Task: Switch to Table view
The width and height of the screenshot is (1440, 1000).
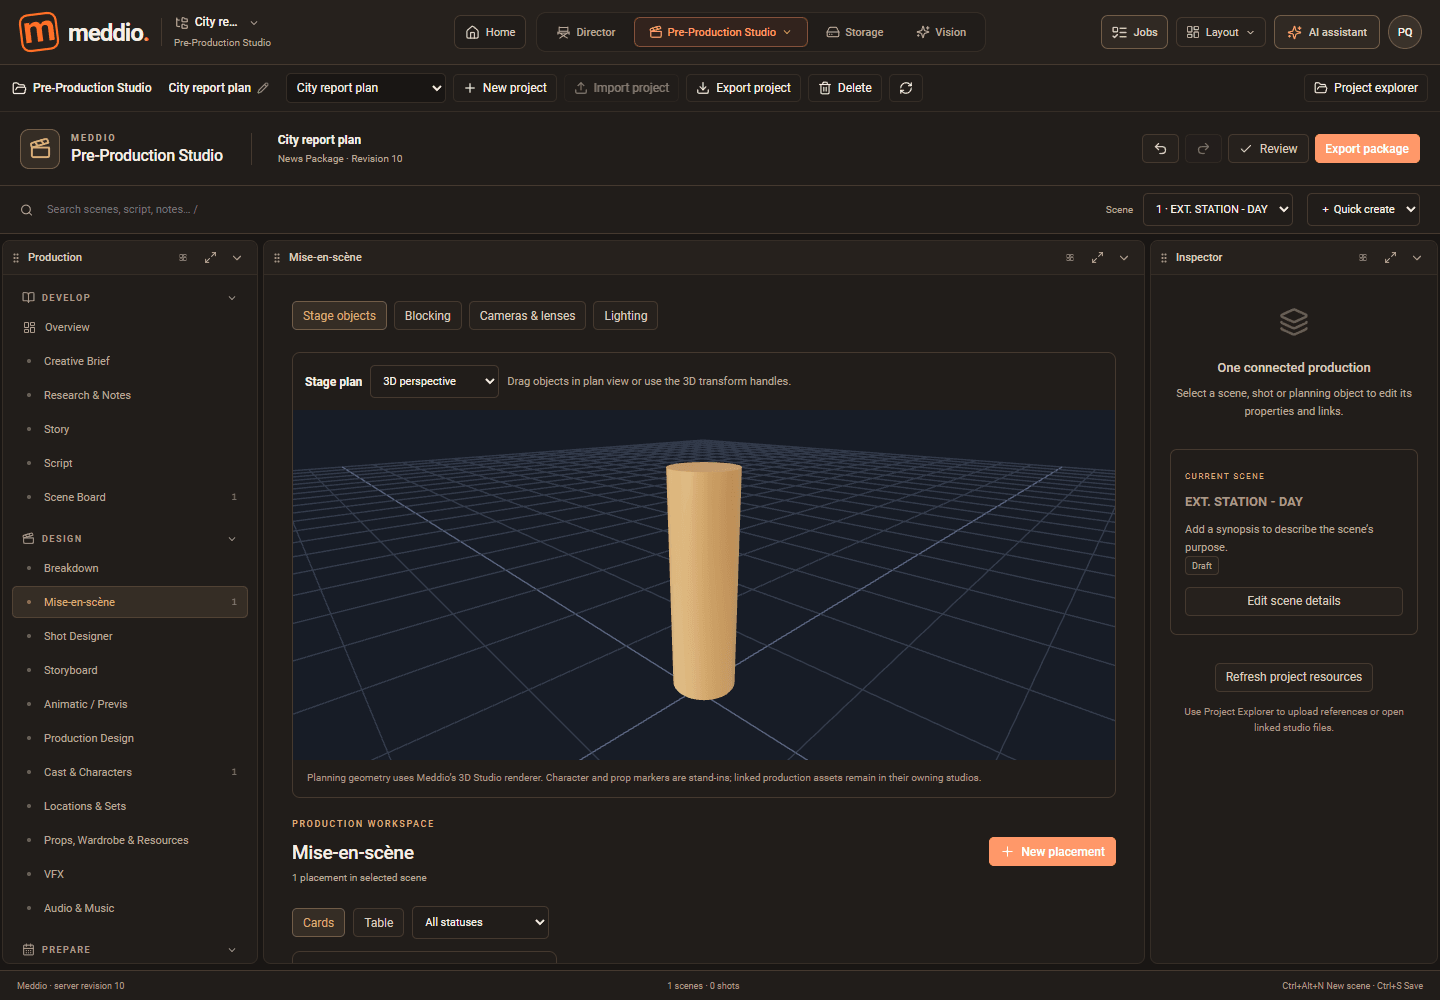Action: (x=379, y=923)
